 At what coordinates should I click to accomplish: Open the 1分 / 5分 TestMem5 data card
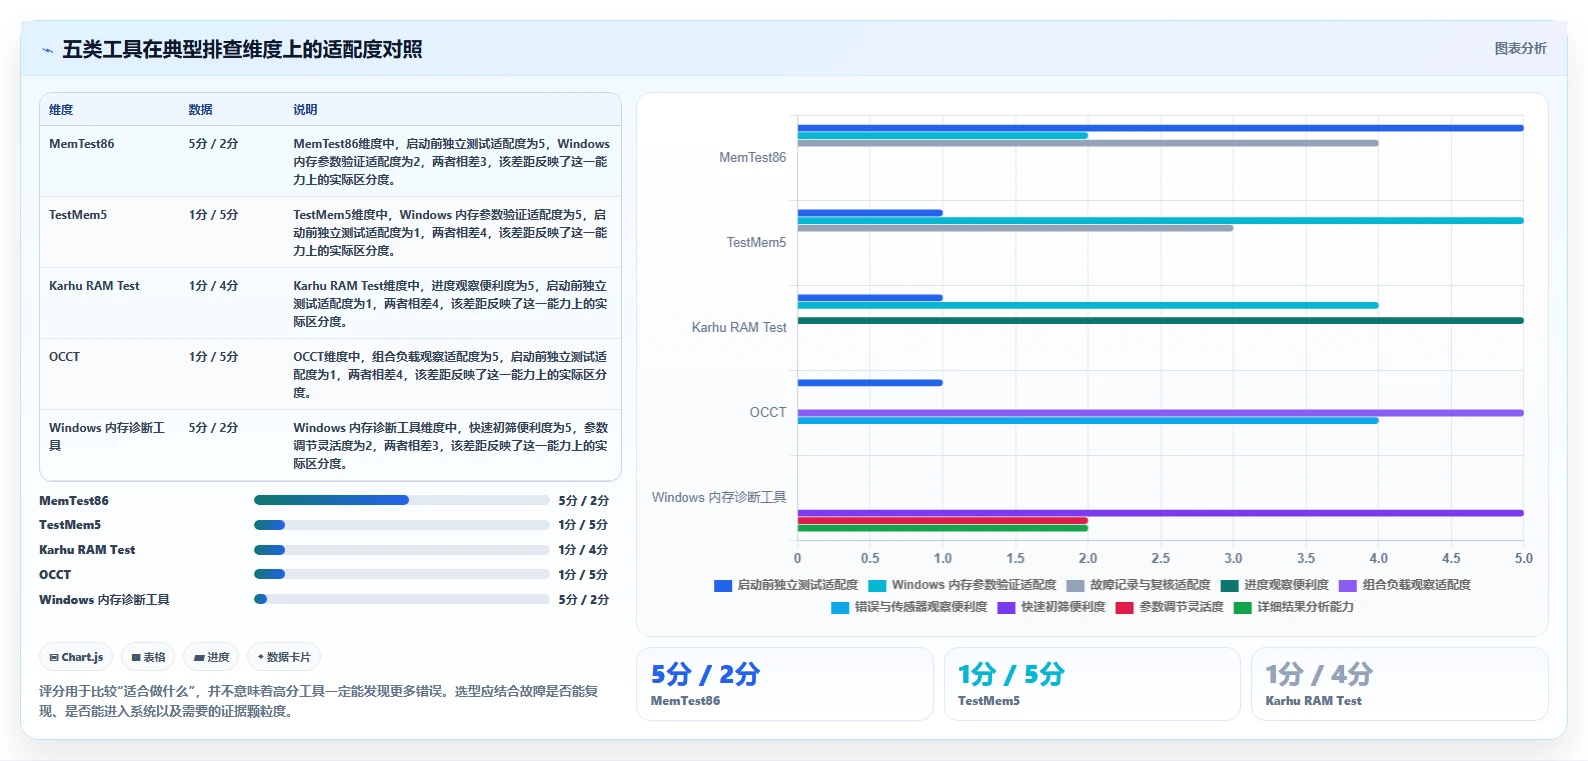coord(1092,684)
